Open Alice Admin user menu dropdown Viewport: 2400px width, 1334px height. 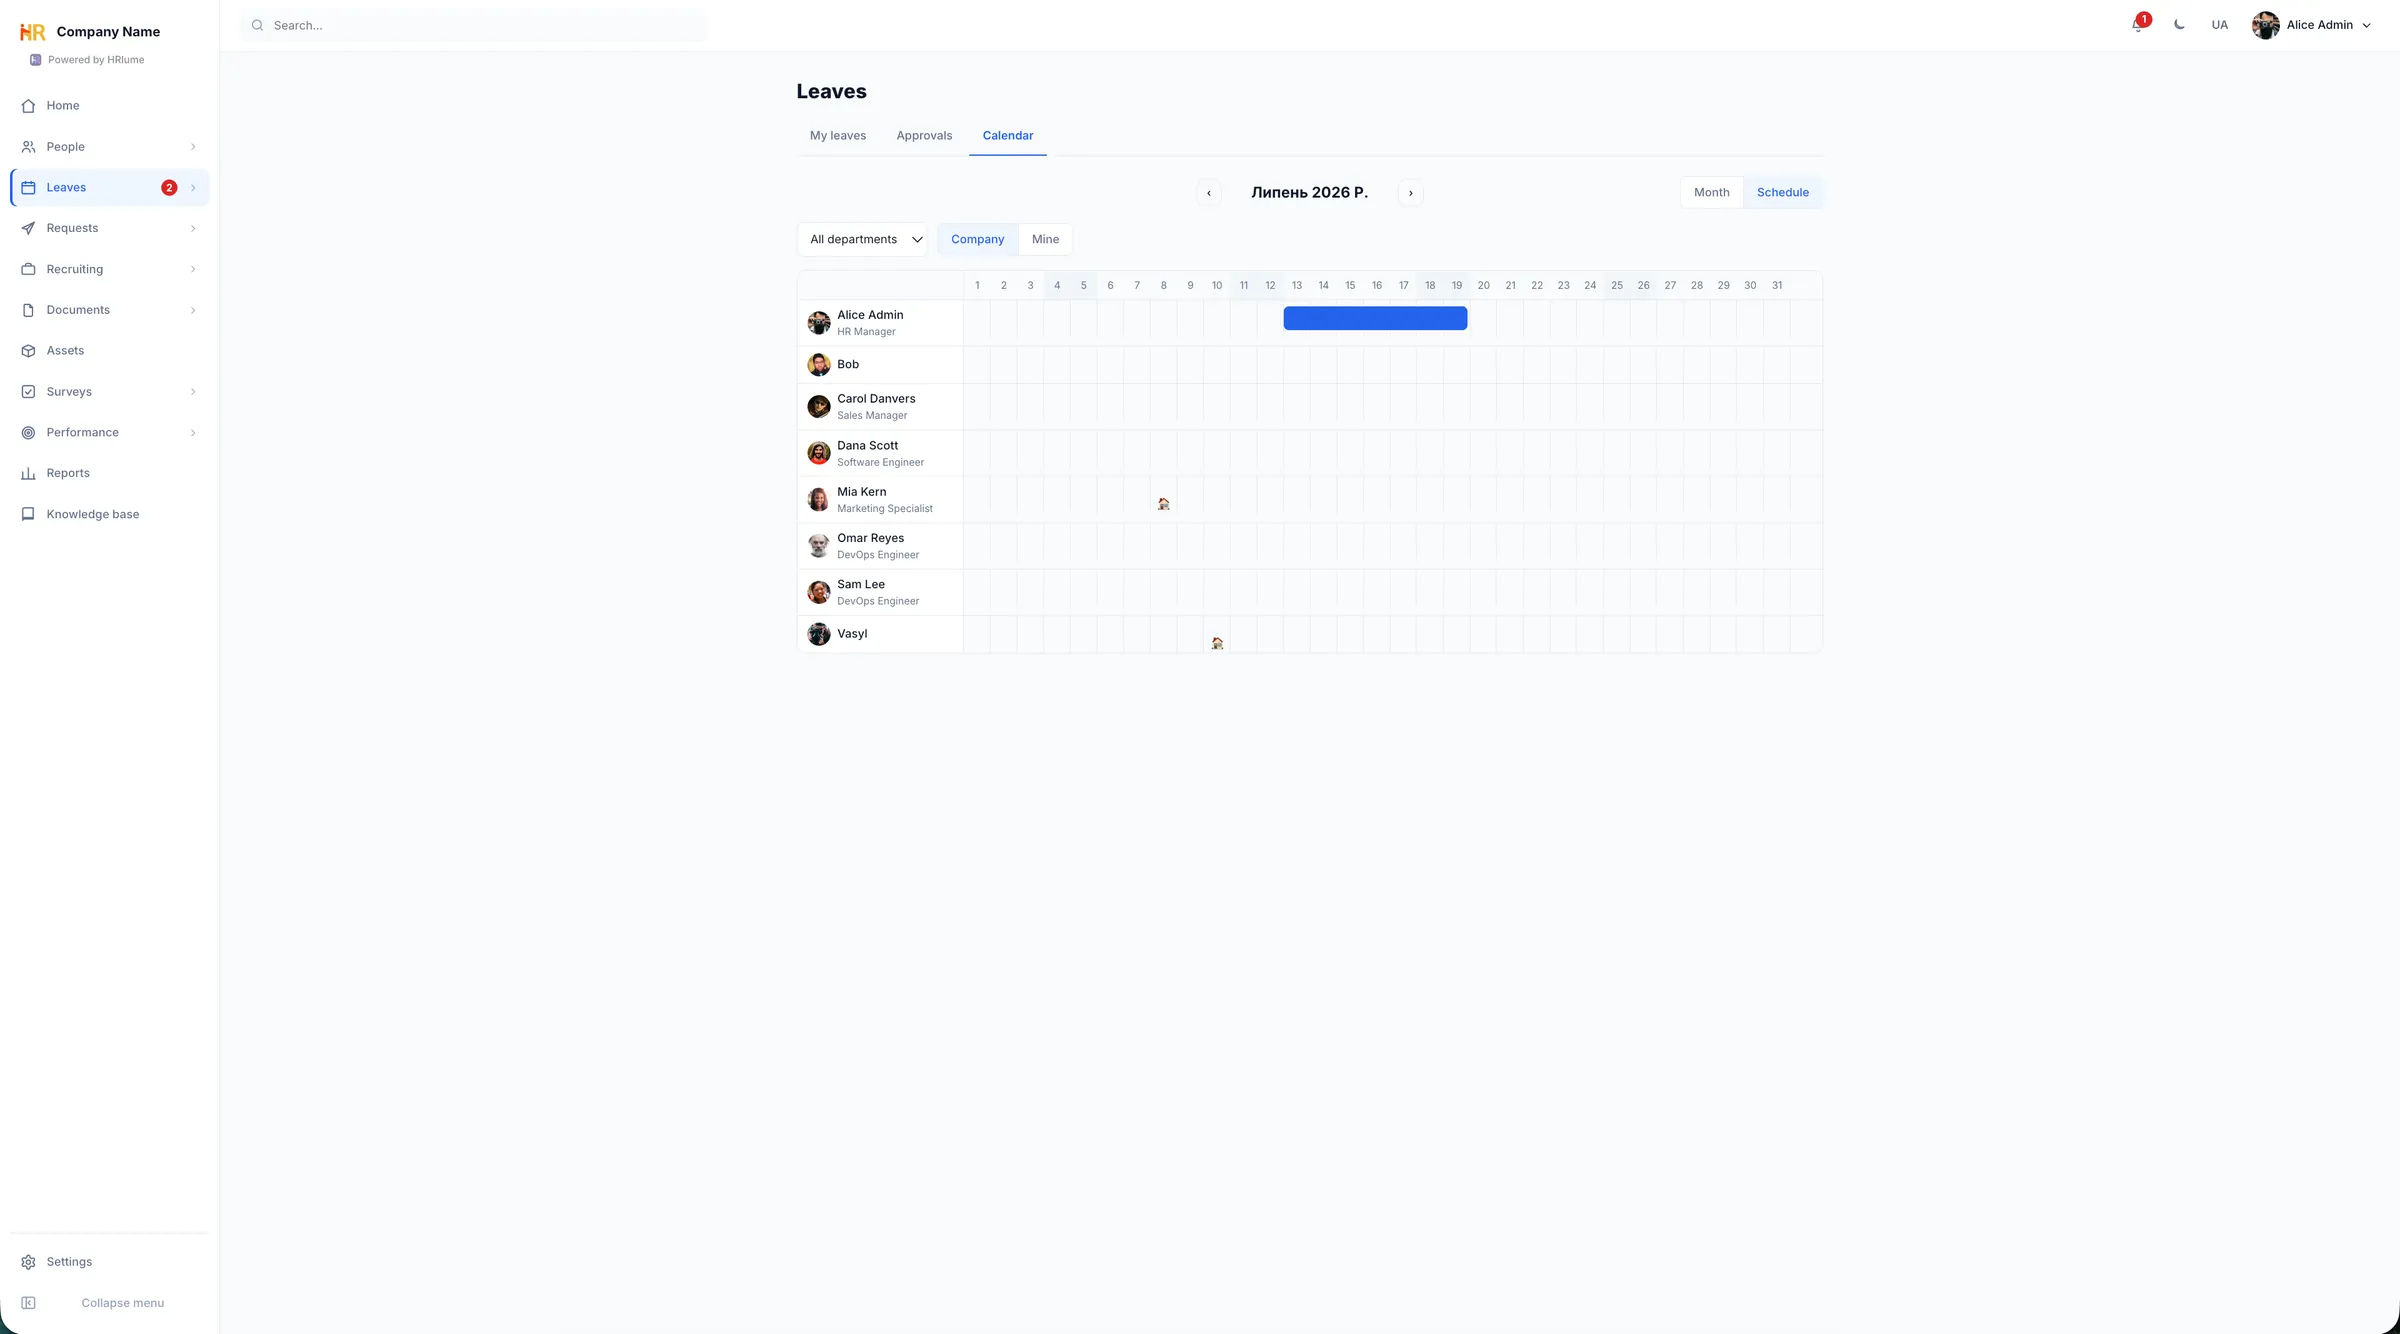pos(2311,25)
